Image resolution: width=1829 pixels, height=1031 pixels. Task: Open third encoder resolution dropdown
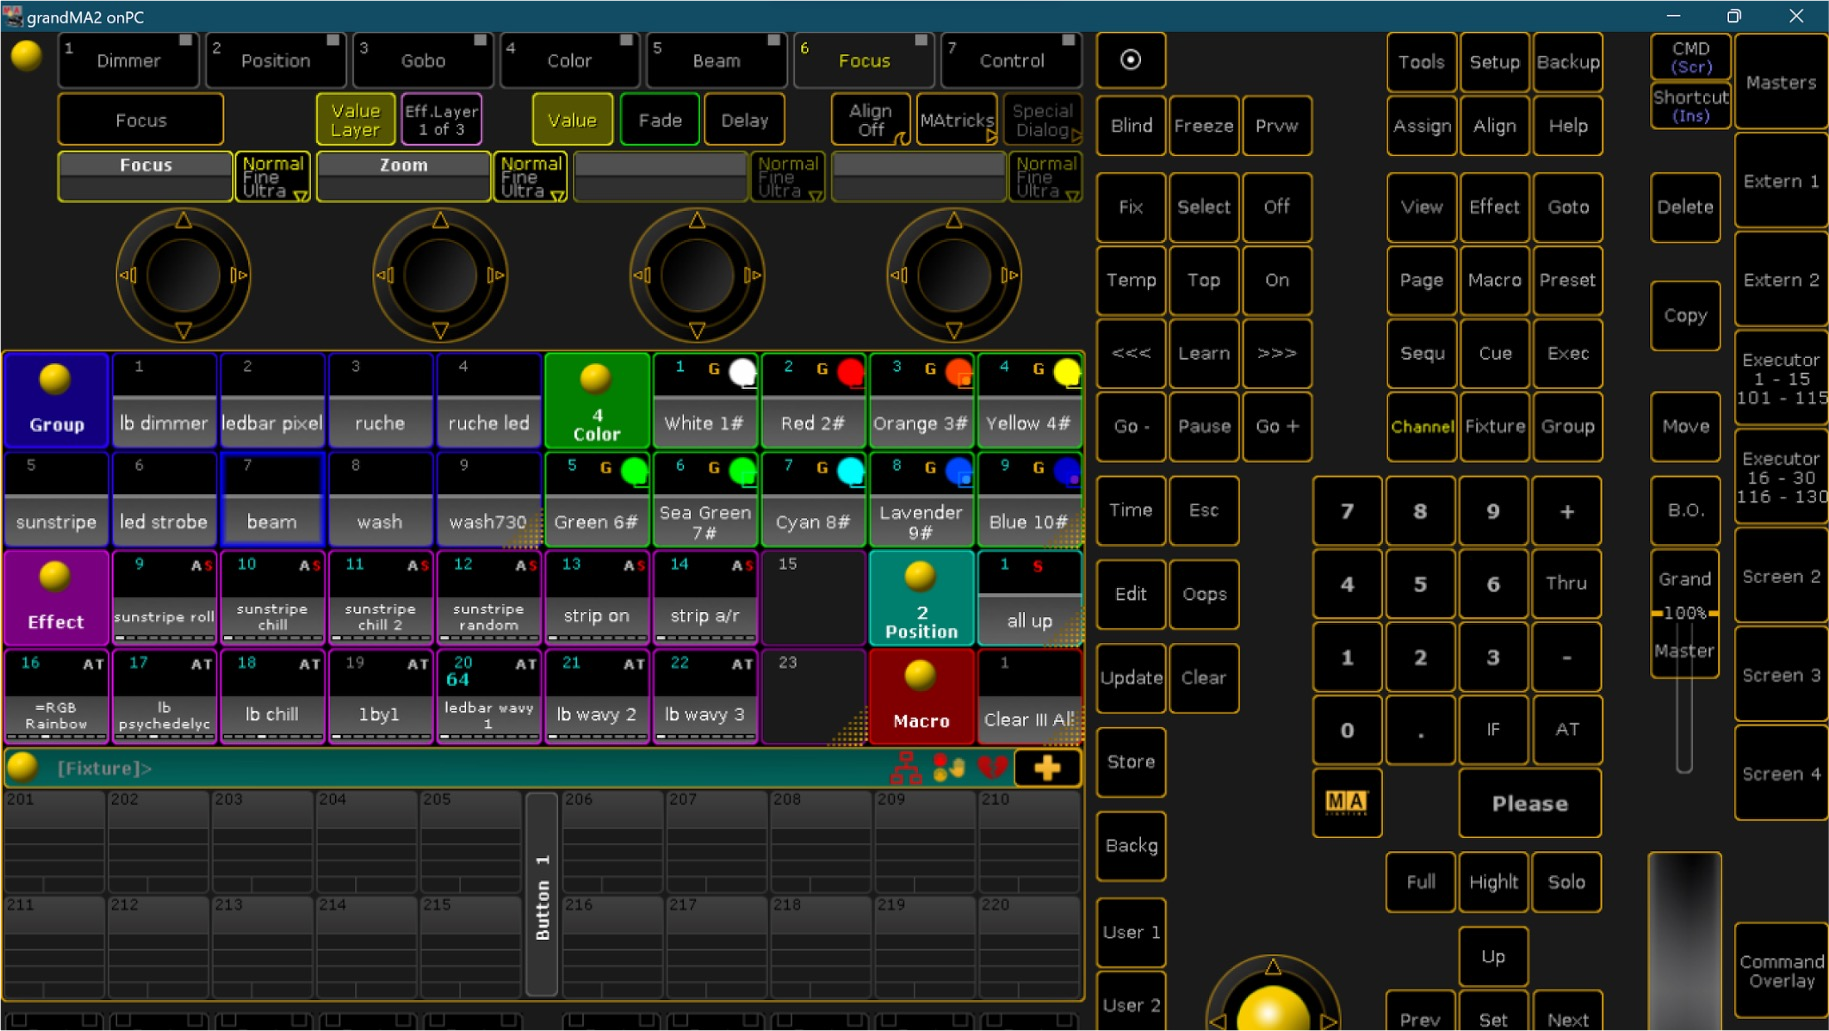(788, 177)
